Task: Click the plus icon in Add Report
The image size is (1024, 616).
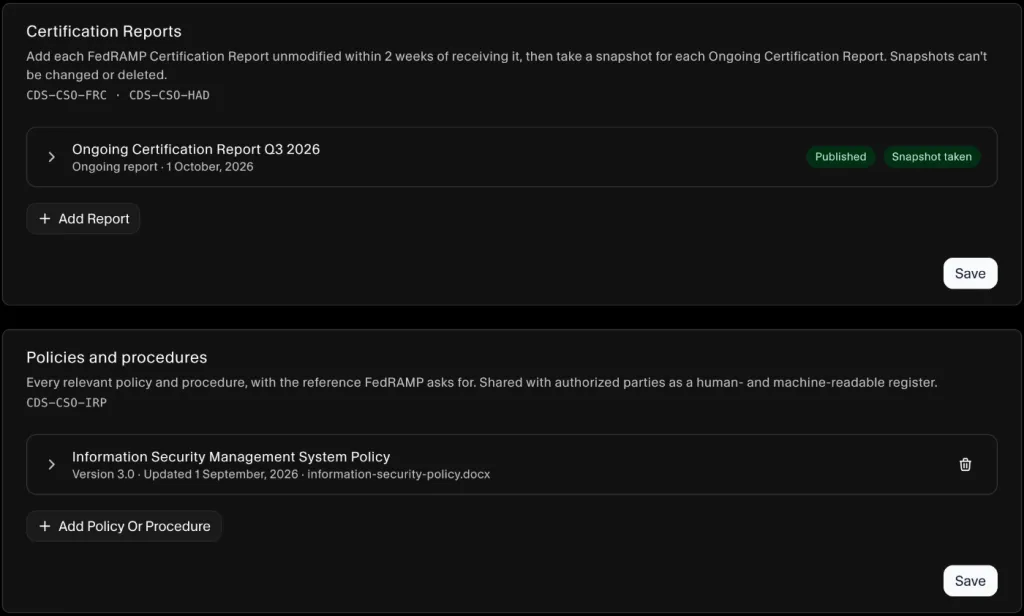Action: [44, 219]
